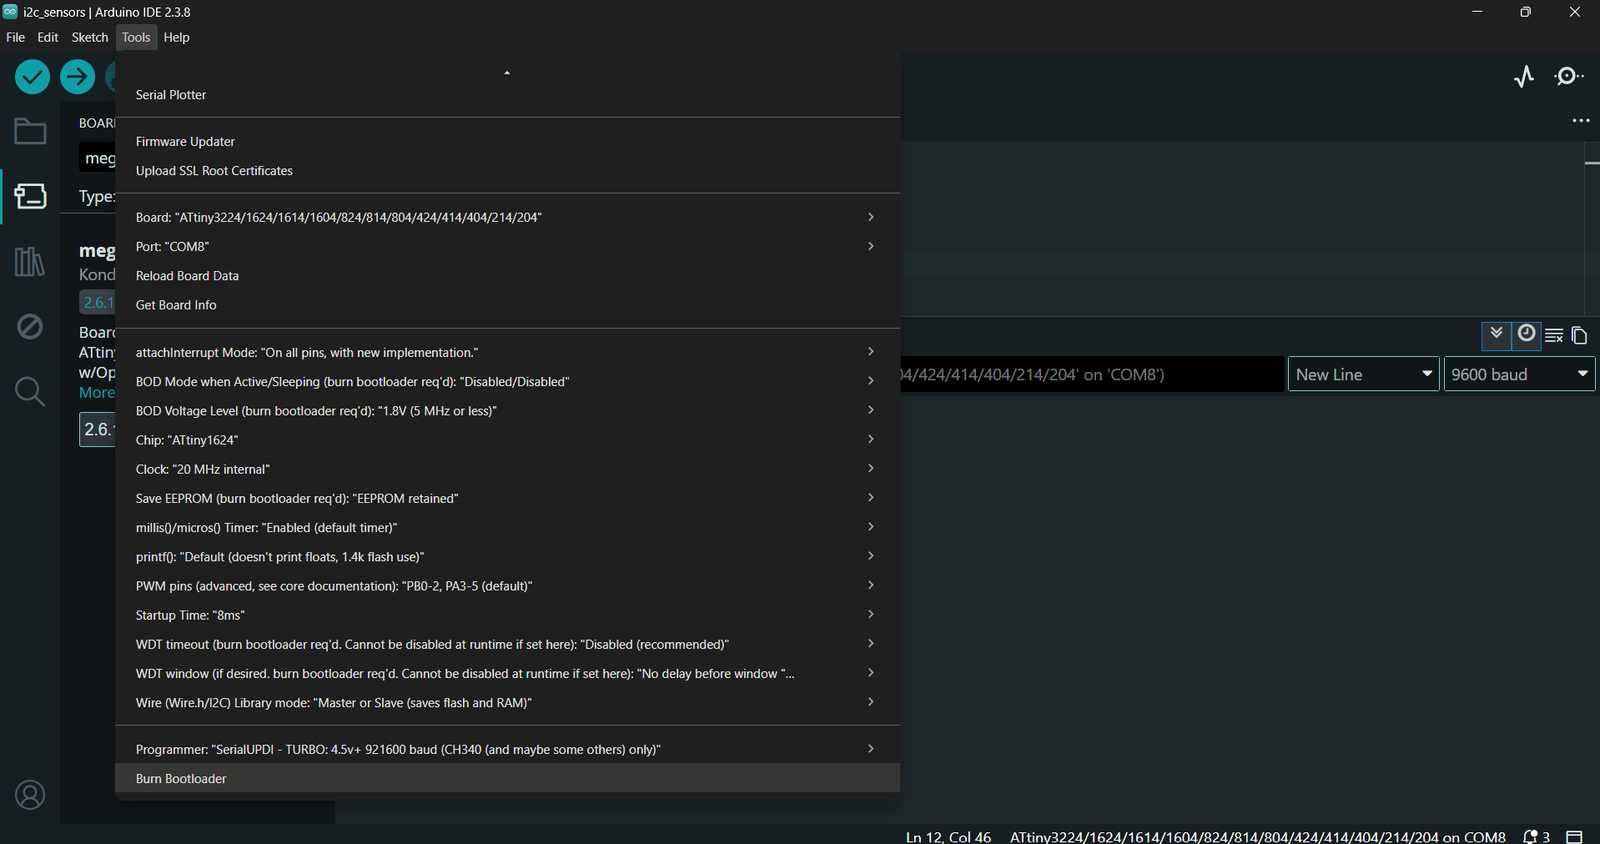
Task: Open the New Line ending dropdown
Action: click(1364, 374)
